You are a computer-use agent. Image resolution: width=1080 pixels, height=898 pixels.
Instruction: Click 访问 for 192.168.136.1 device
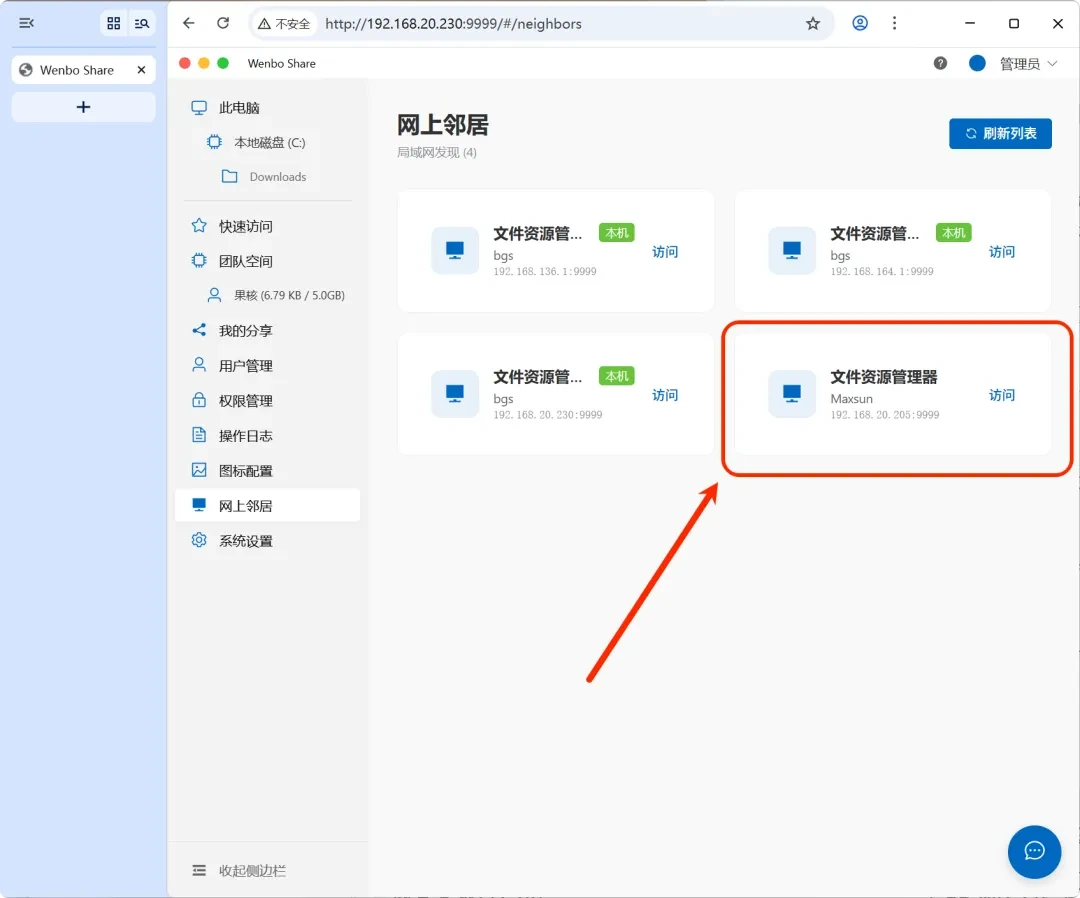pyautogui.click(x=665, y=252)
